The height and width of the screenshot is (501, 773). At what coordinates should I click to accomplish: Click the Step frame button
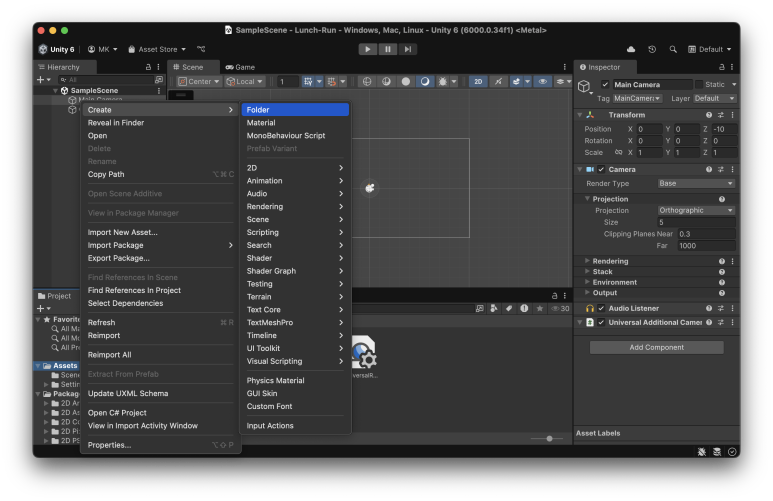[x=408, y=49]
